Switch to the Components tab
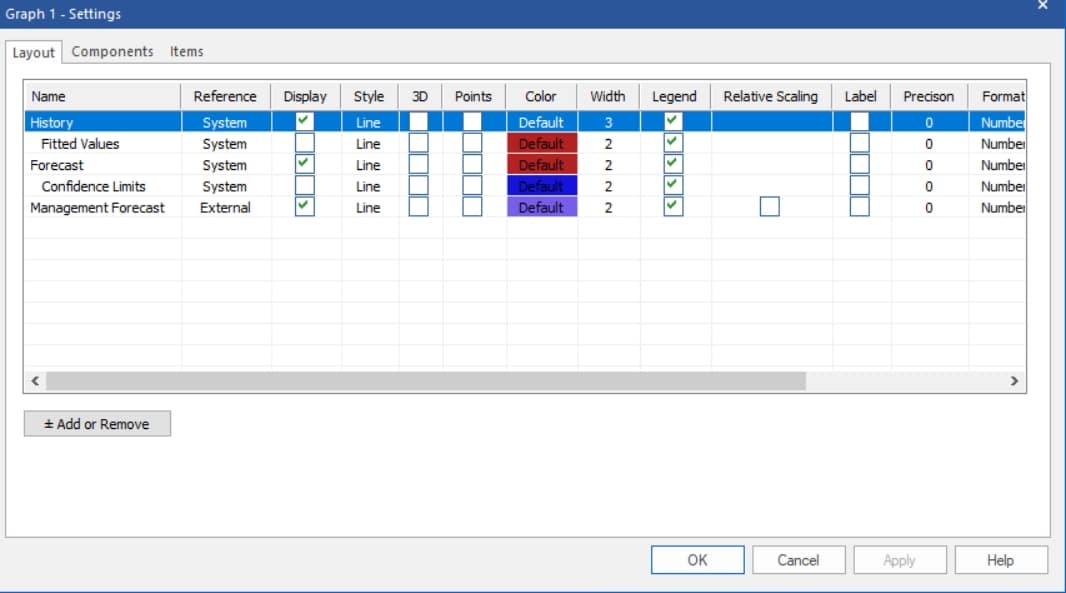Image resolution: width=1066 pixels, height=593 pixels. 112,51
